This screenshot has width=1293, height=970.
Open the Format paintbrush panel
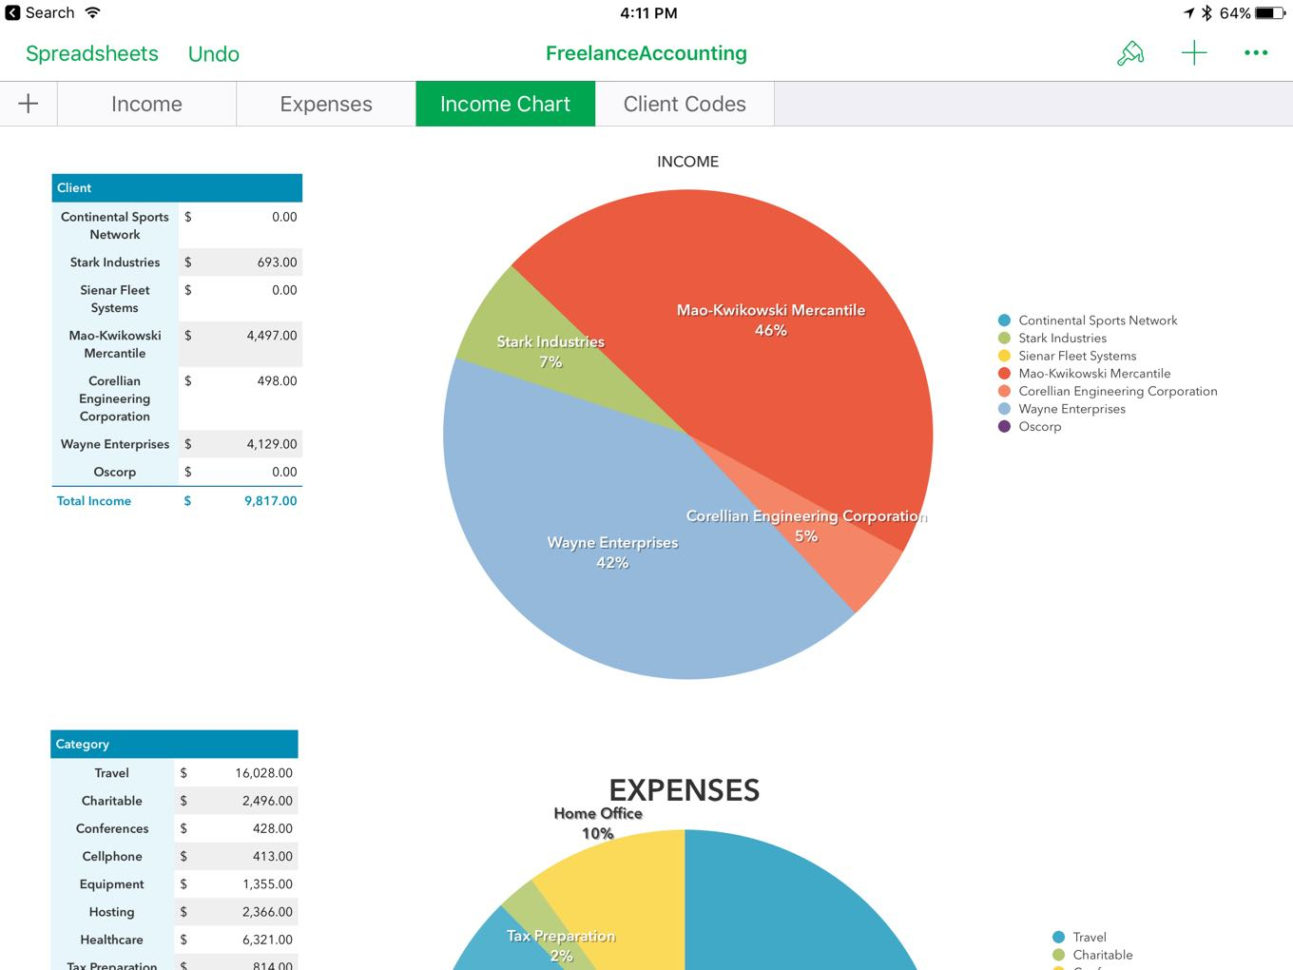pos(1130,53)
